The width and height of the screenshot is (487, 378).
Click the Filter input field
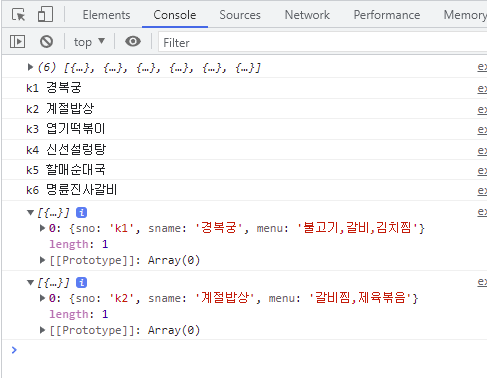322,42
